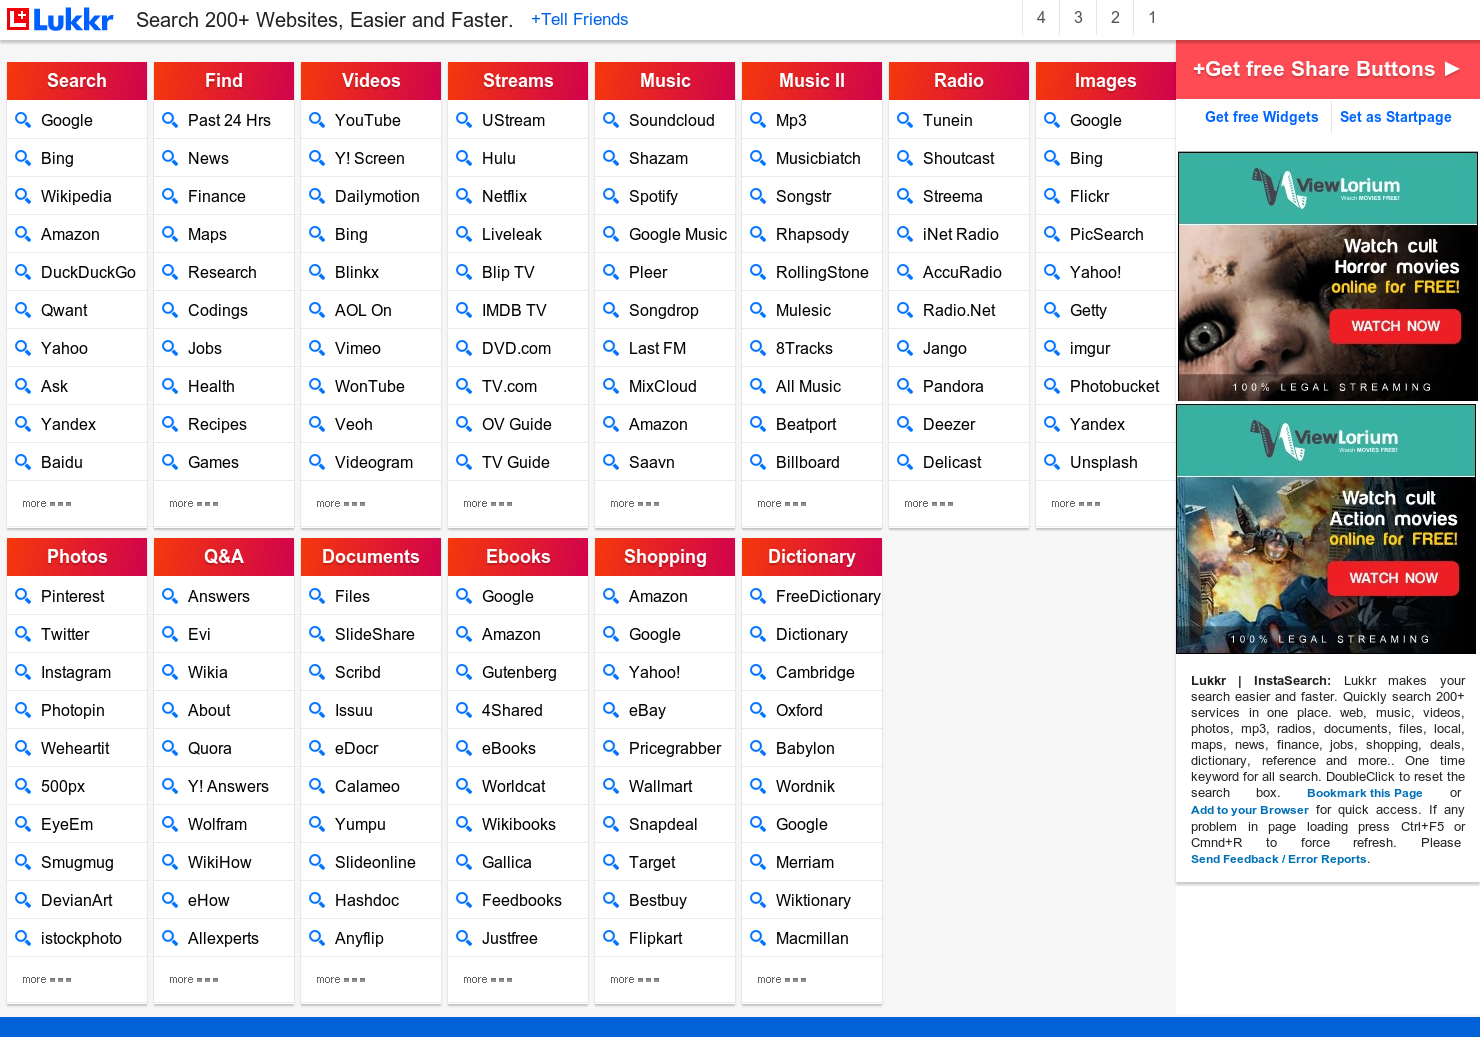Click the magnifier icon beside Pandora
The width and height of the screenshot is (1480, 1037).
click(x=905, y=386)
